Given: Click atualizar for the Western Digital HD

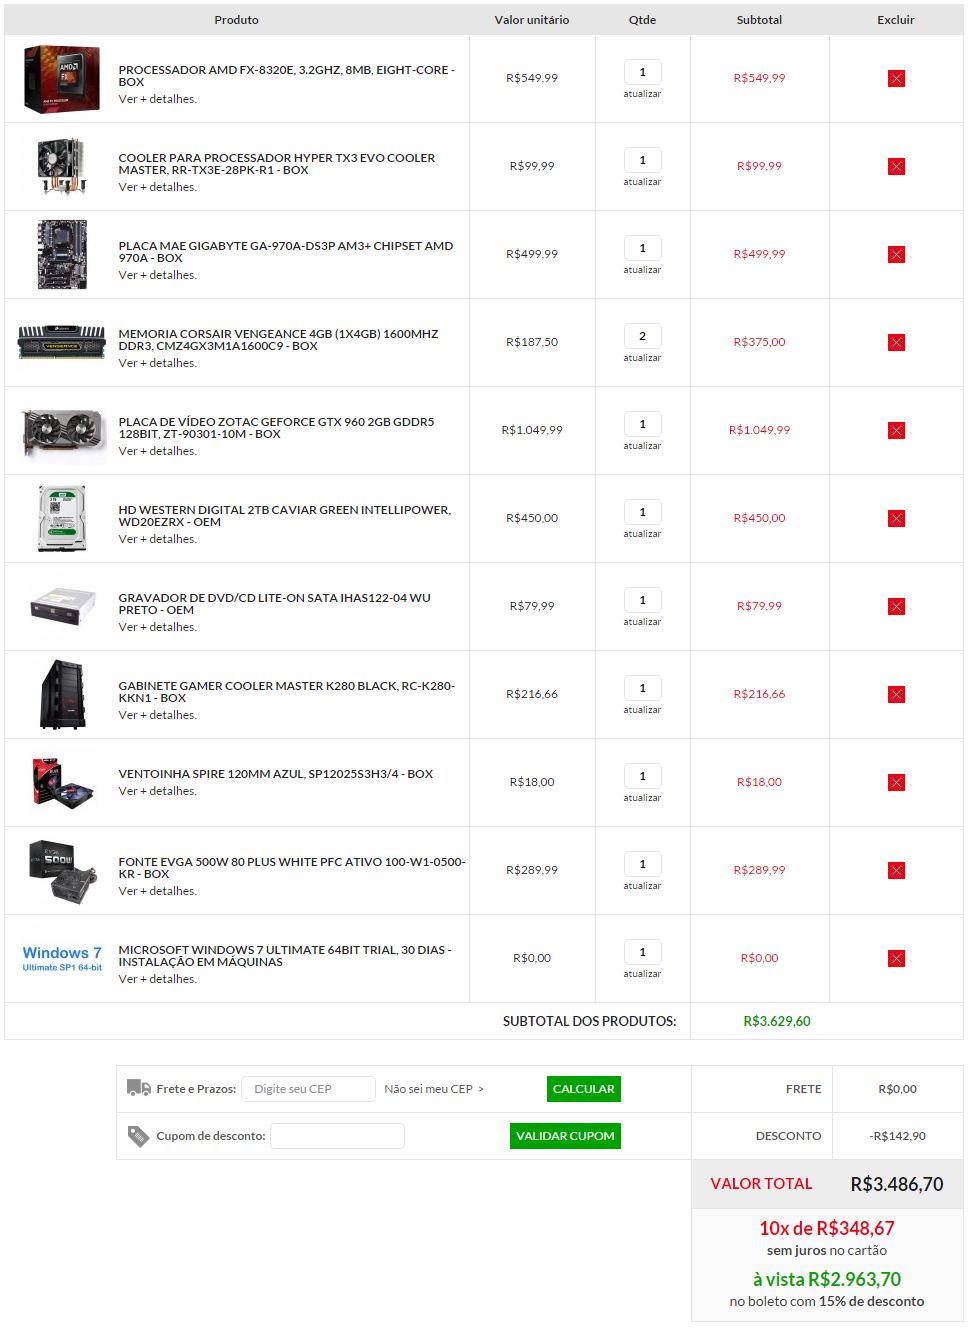Looking at the screenshot, I should (642, 534).
